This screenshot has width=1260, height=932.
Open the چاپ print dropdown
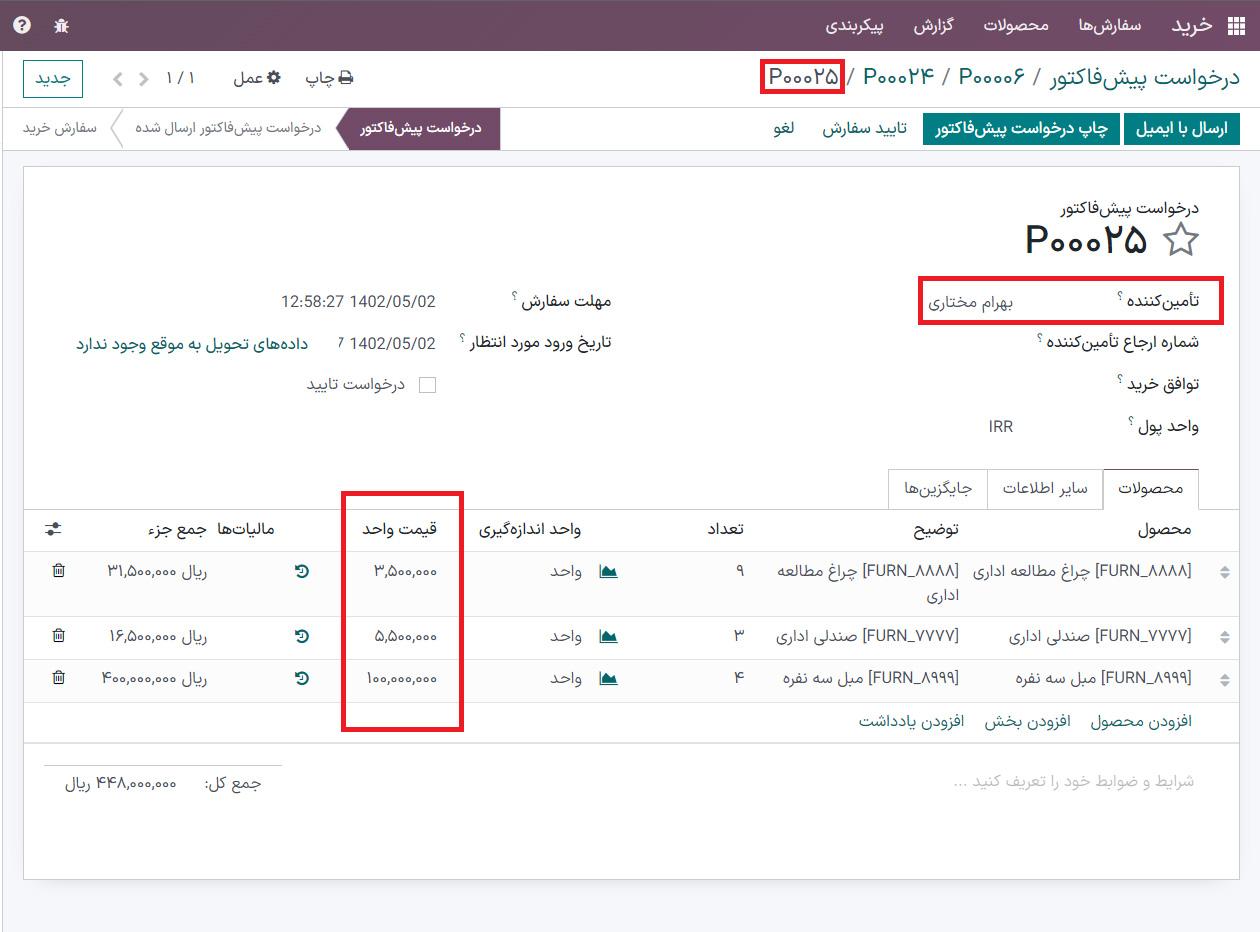pos(329,78)
